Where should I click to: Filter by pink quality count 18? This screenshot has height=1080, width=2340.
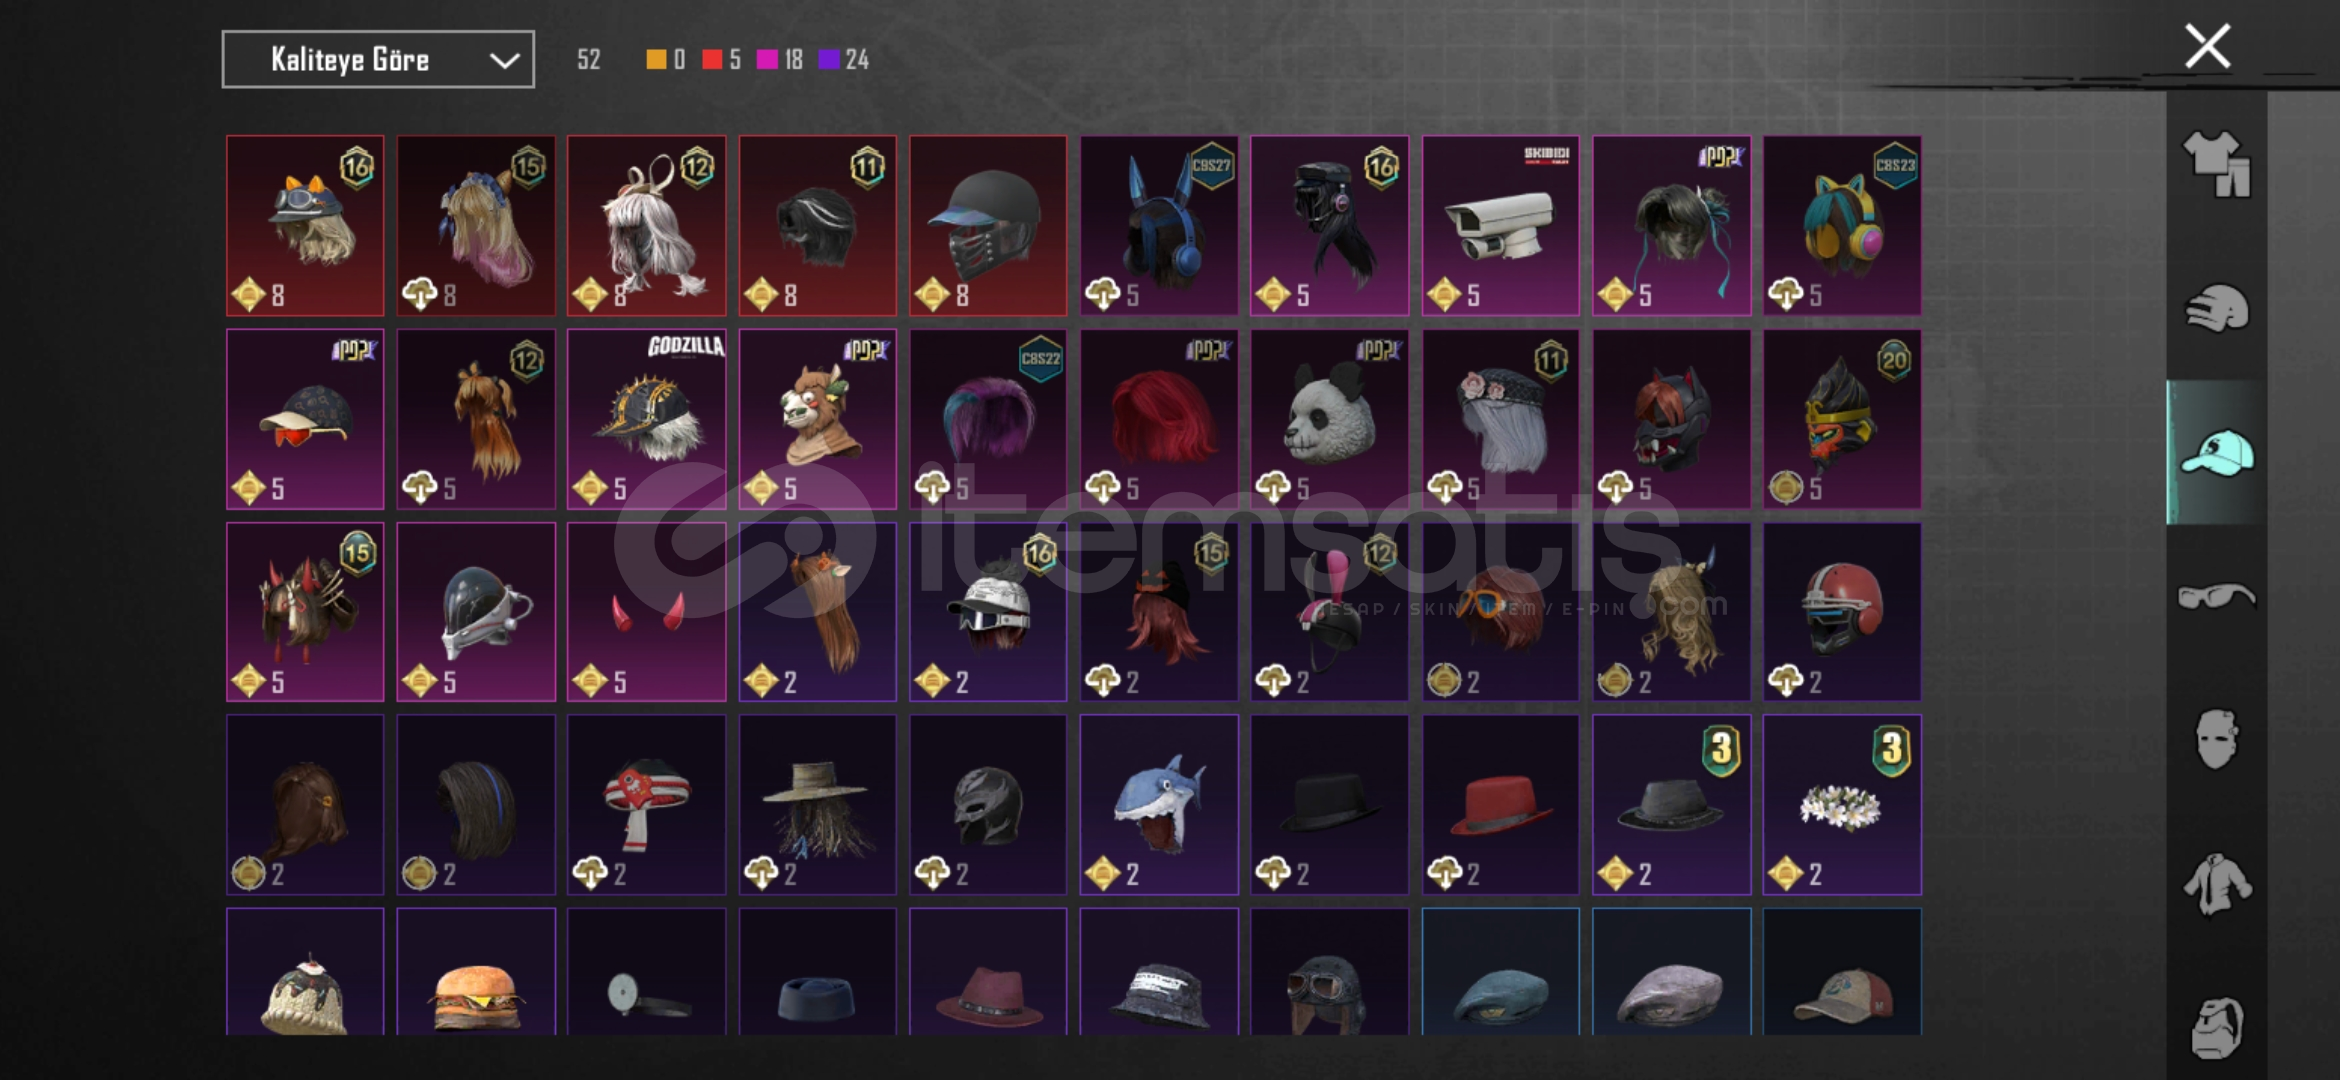pos(780,60)
